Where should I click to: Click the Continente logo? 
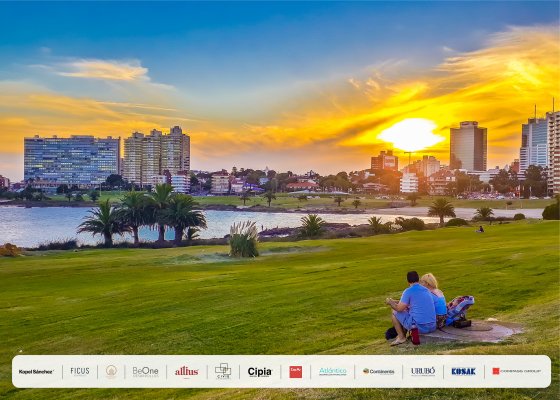click(379, 371)
